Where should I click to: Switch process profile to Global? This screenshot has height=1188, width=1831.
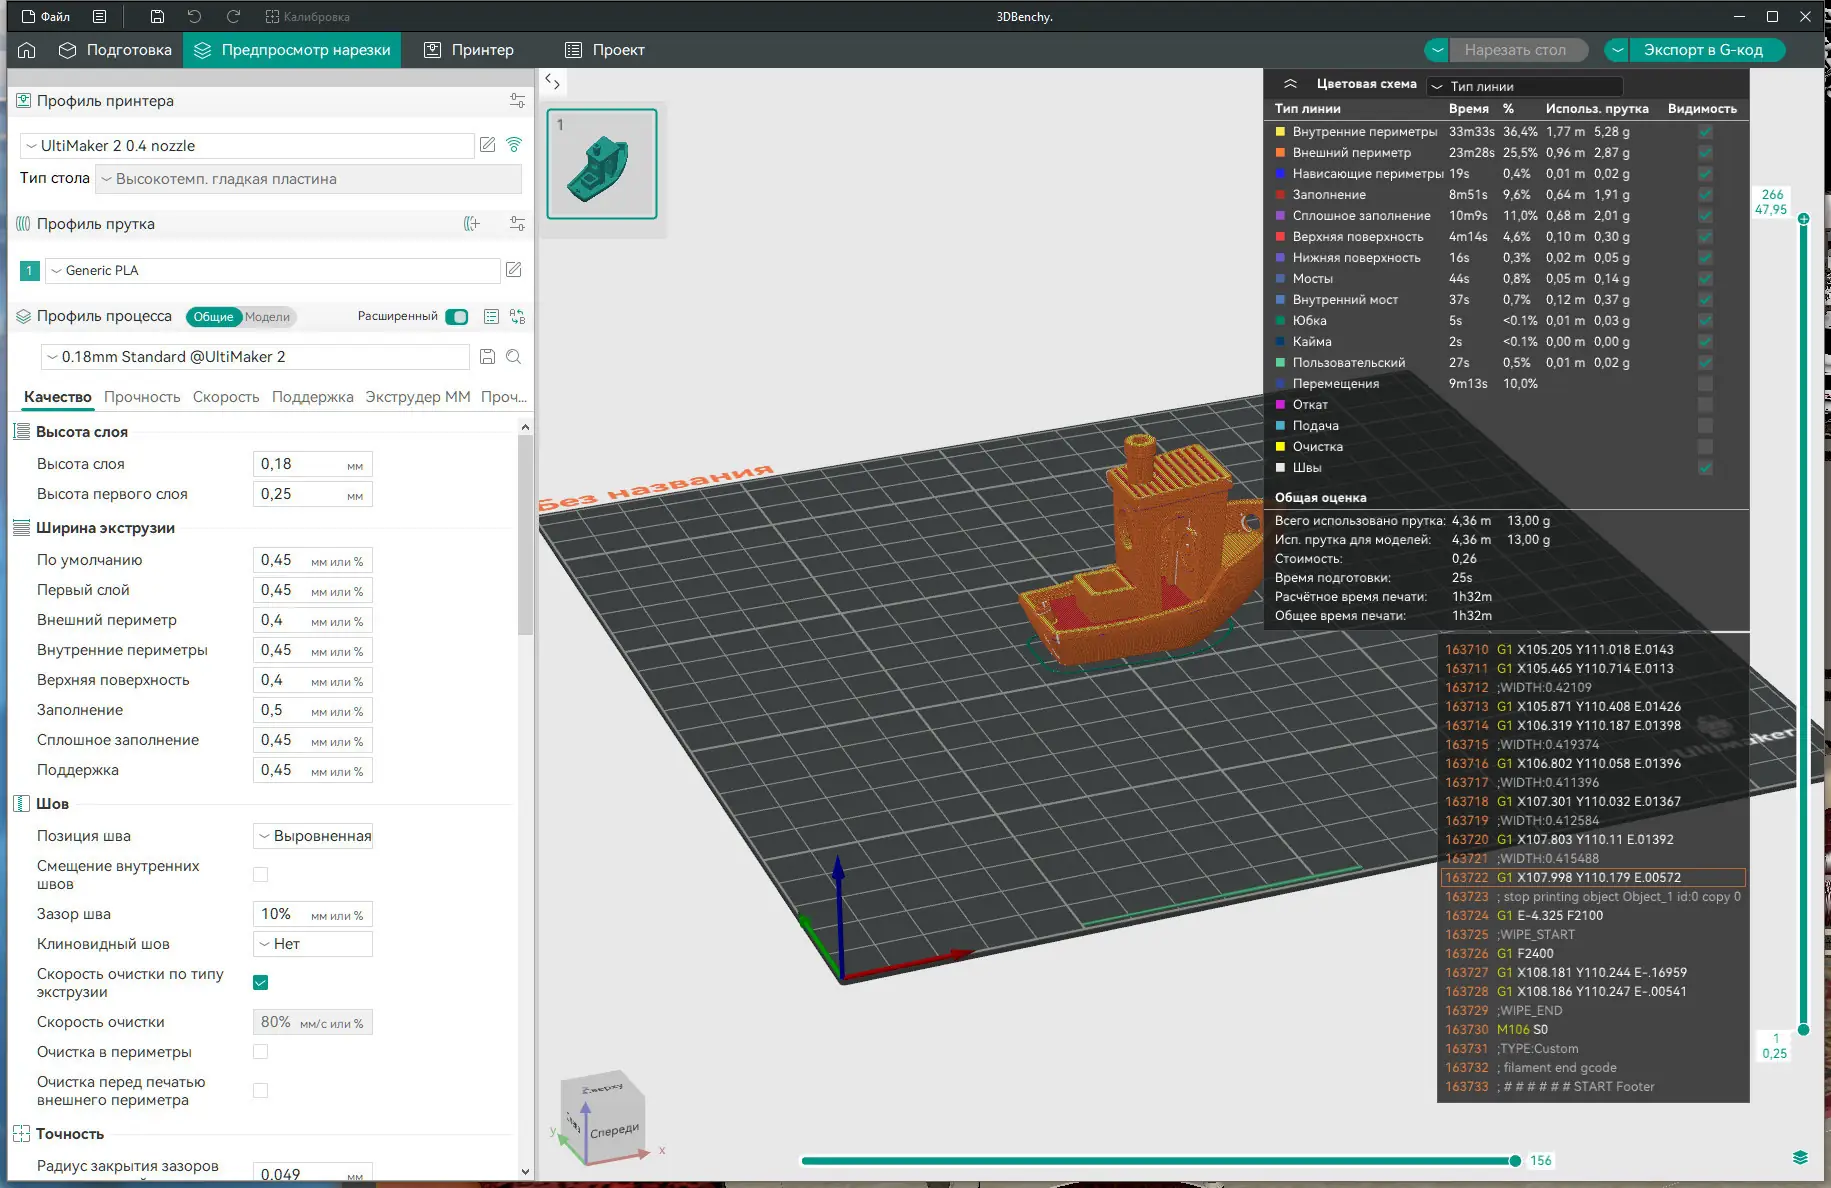tap(213, 317)
